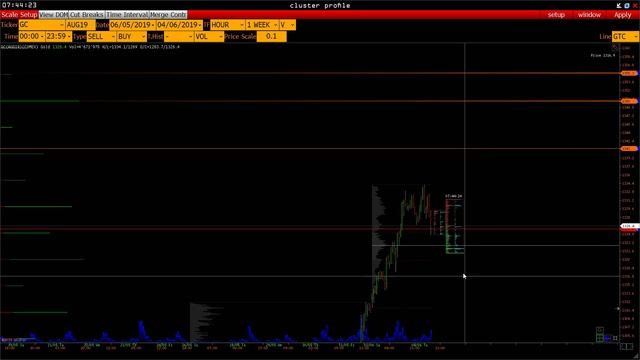Expand the GC ticker dropdown
The height and width of the screenshot is (360, 640).
[x=42, y=25]
